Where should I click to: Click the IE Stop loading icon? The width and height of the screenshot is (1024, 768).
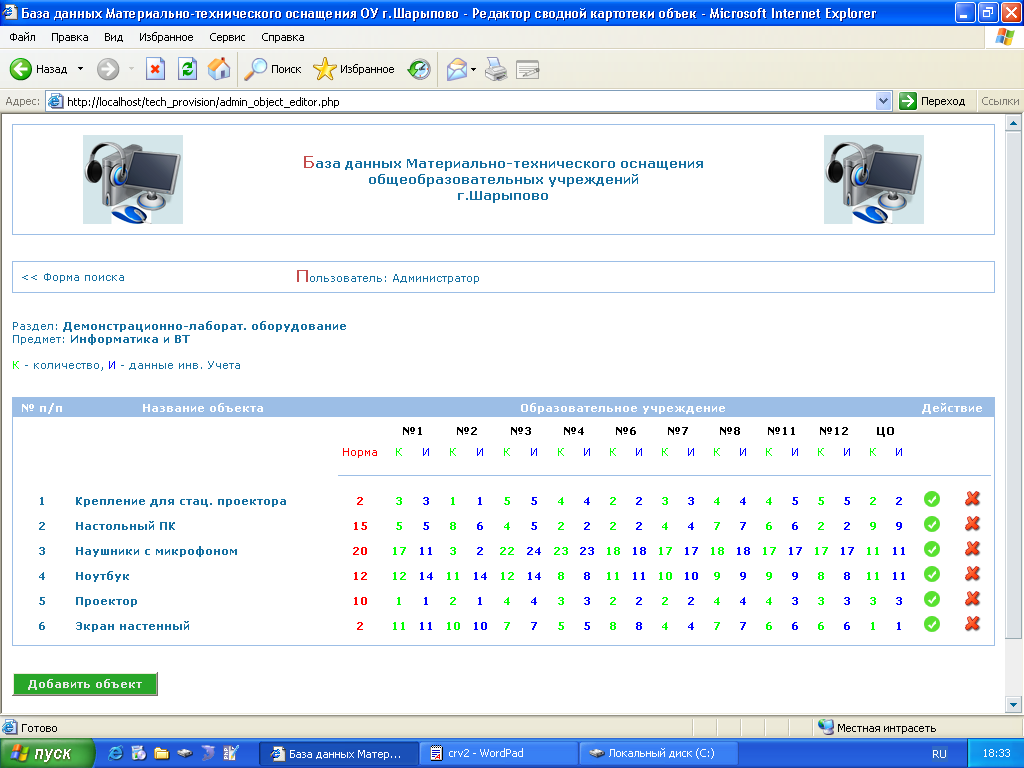(x=155, y=69)
